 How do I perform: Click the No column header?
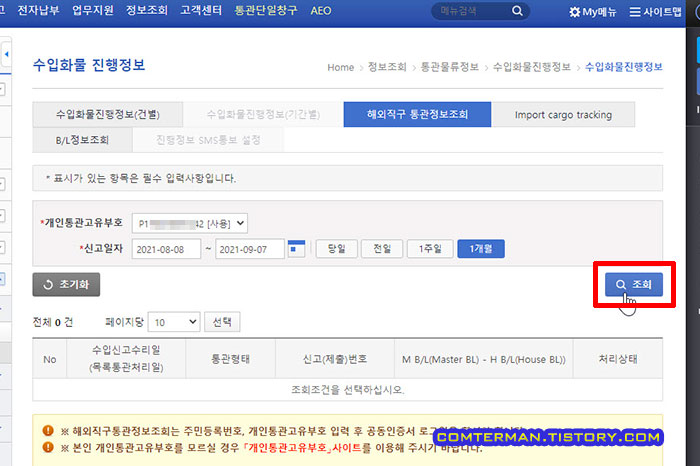point(50,358)
